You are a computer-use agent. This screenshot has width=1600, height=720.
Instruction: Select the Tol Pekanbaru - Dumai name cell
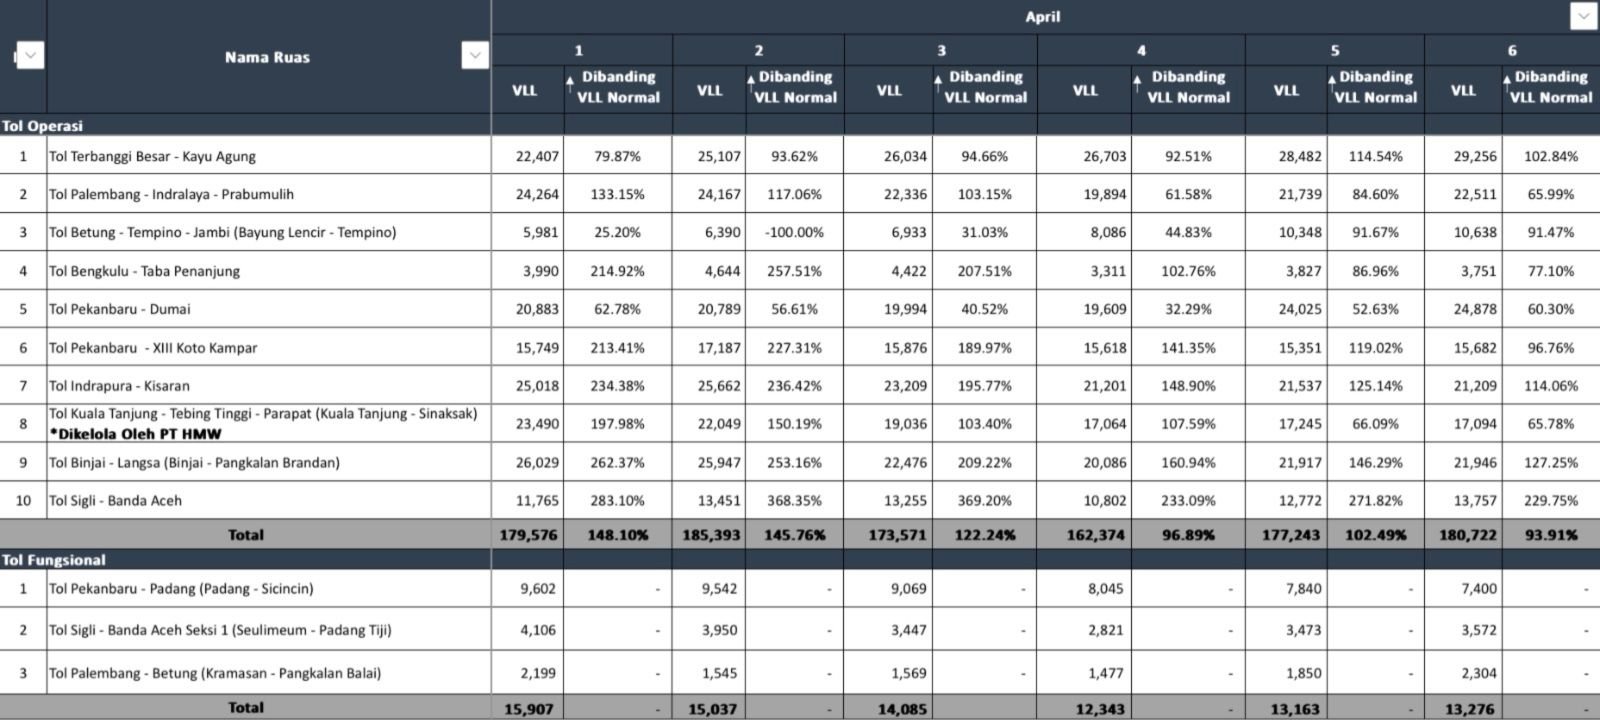(120, 309)
